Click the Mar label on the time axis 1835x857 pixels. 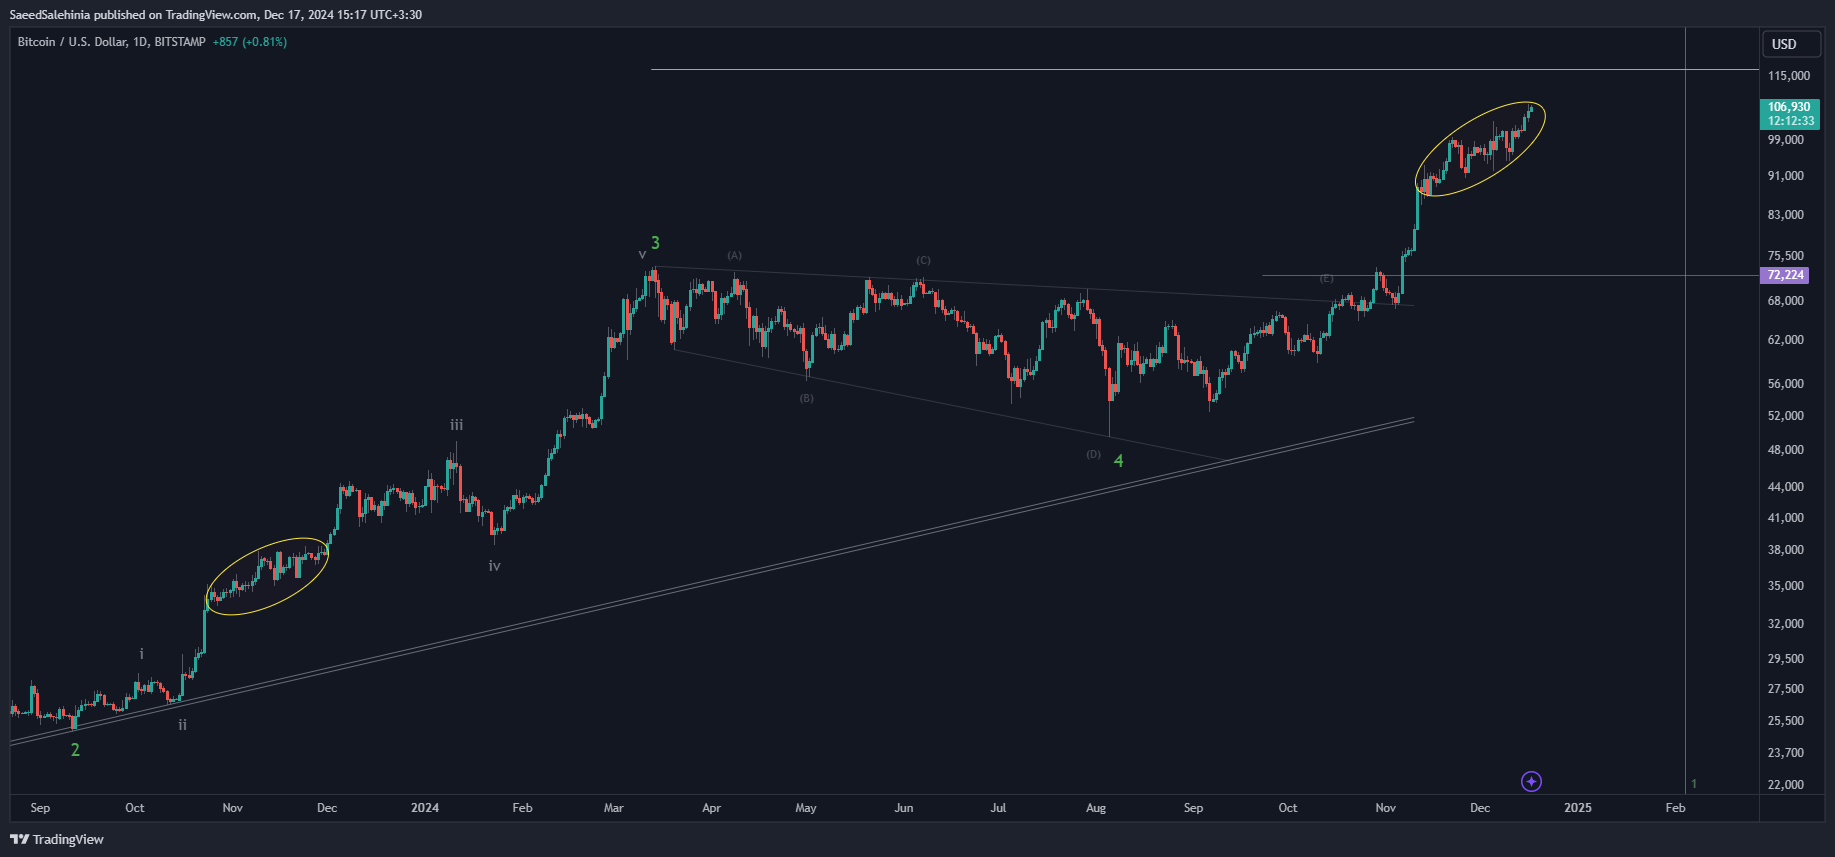coord(614,808)
